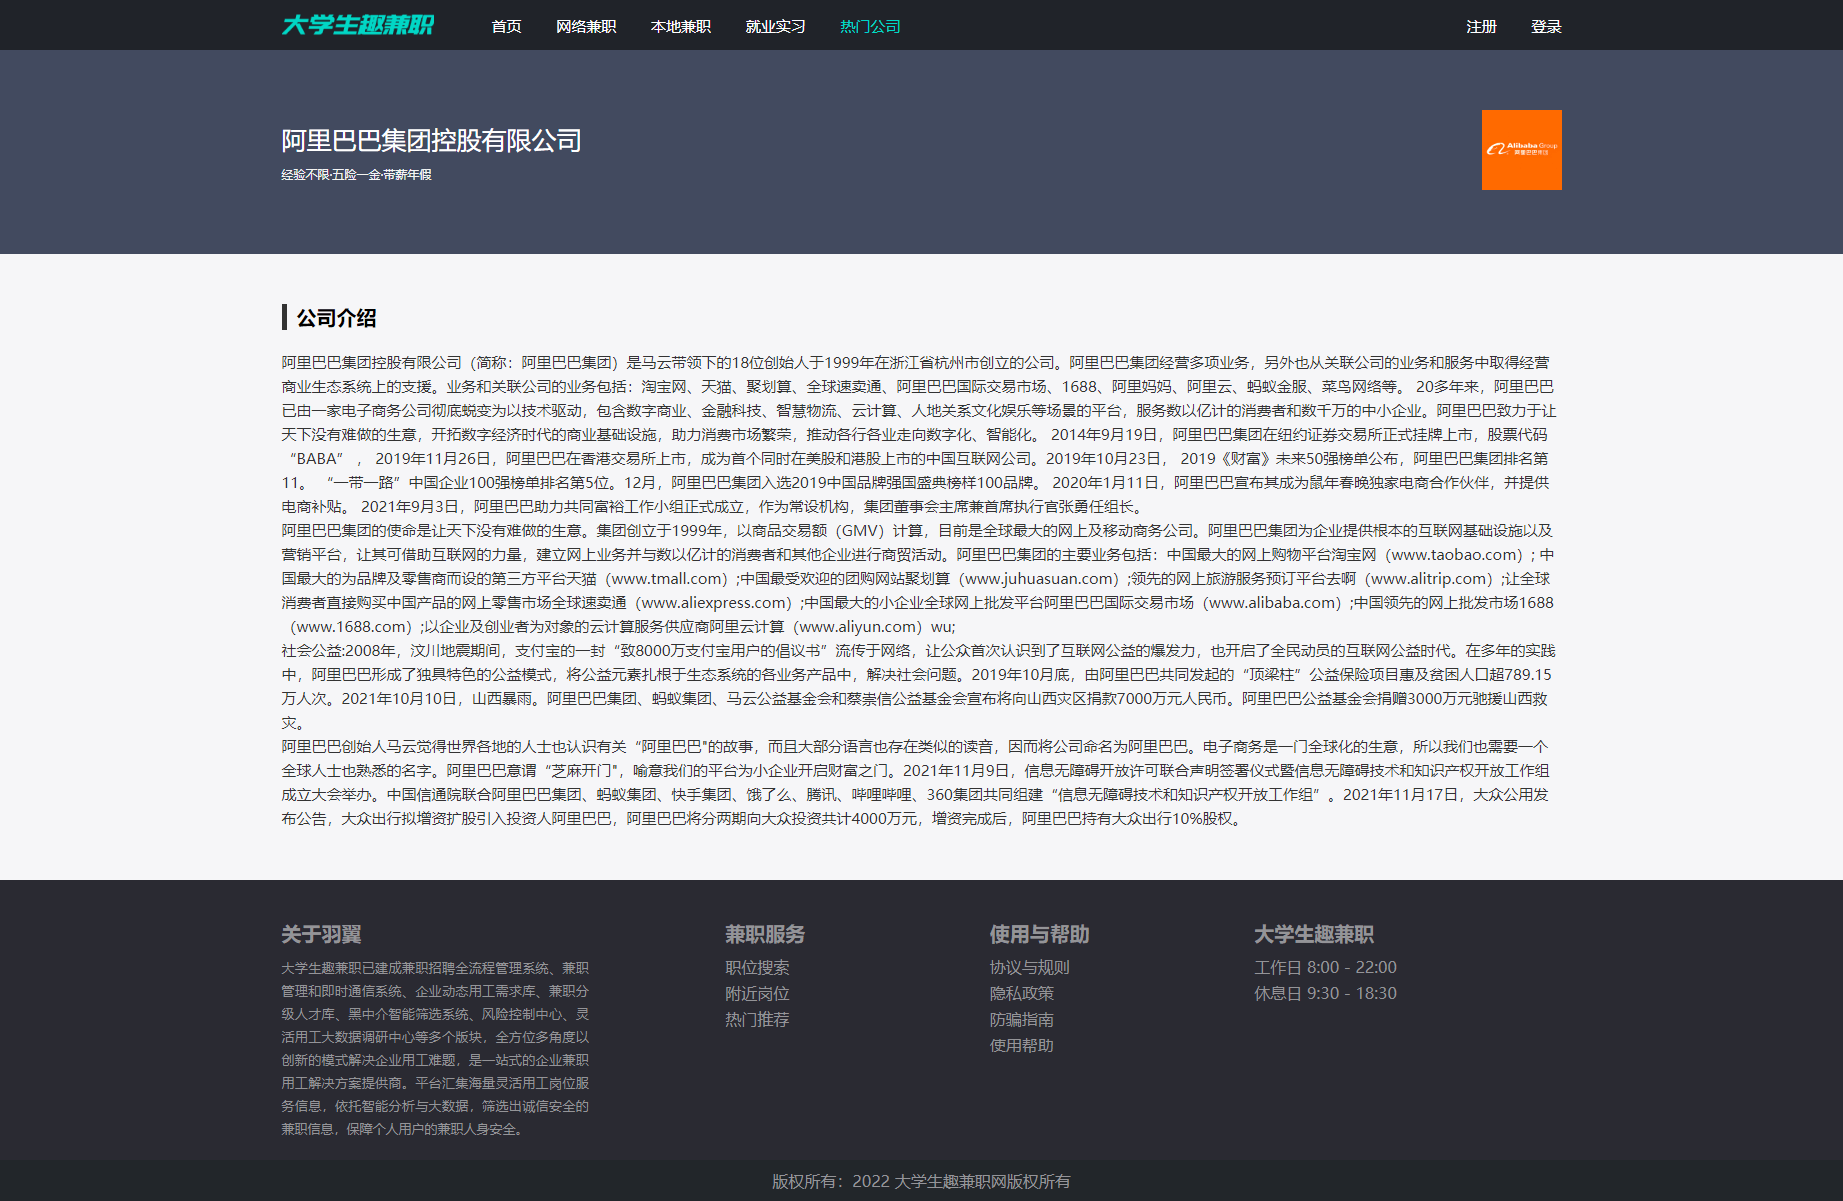Select 本地兼职 in the top navigation
Screen dimensions: 1843x1201
coord(681,26)
